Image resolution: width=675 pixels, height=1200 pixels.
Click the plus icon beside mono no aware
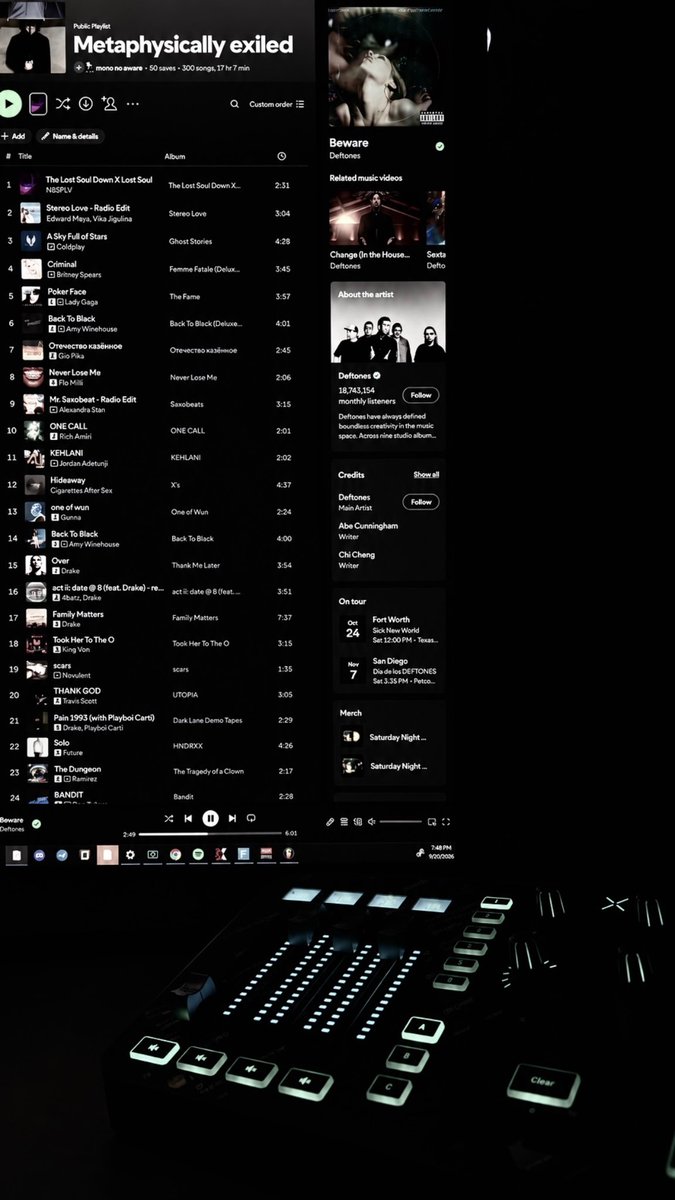[79, 67]
